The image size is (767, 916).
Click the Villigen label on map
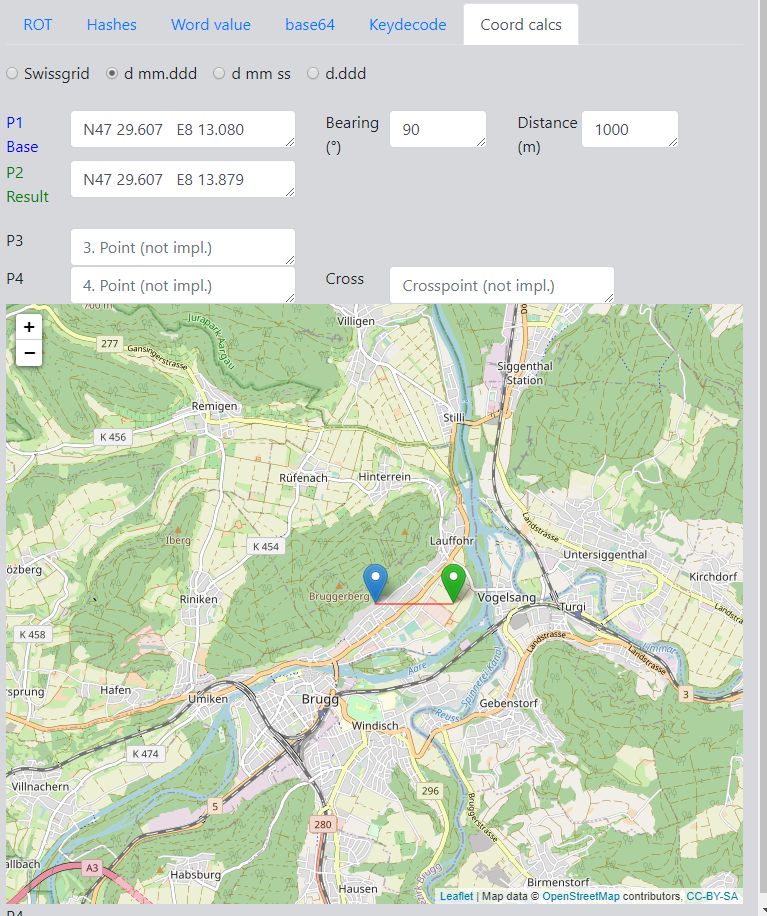(x=356, y=321)
